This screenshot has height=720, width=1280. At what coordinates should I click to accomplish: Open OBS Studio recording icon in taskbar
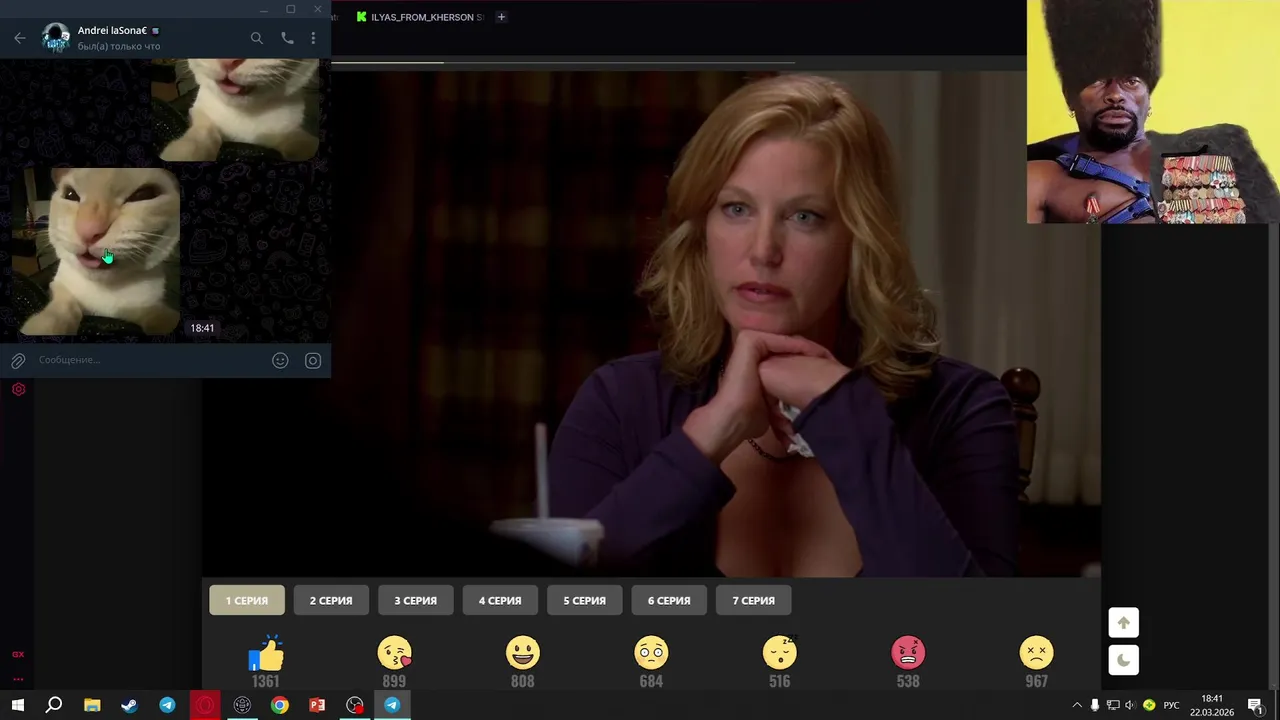(x=355, y=705)
